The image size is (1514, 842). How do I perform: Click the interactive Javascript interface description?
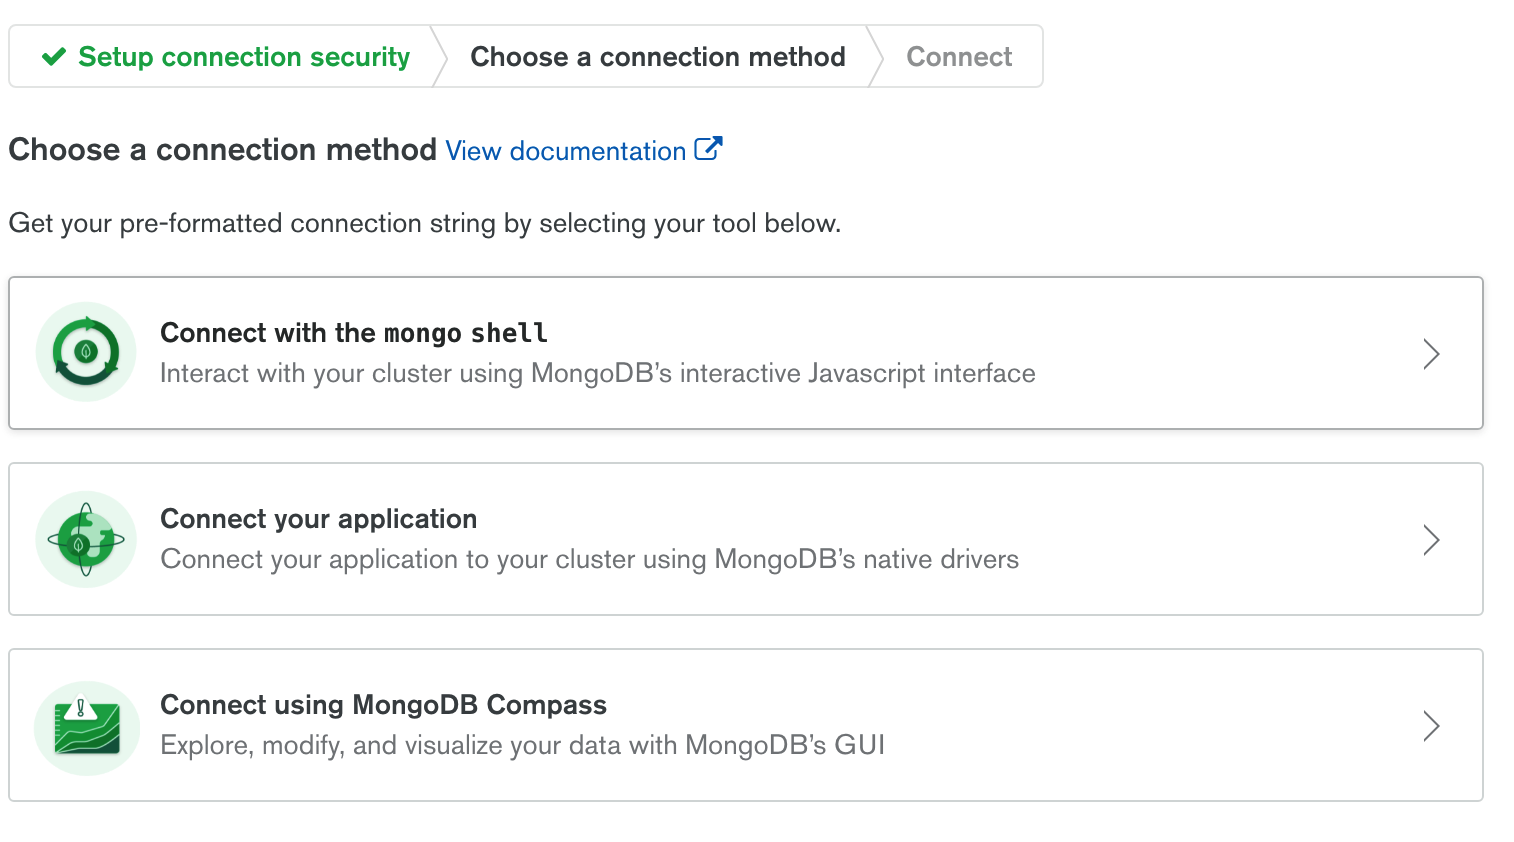click(x=598, y=374)
